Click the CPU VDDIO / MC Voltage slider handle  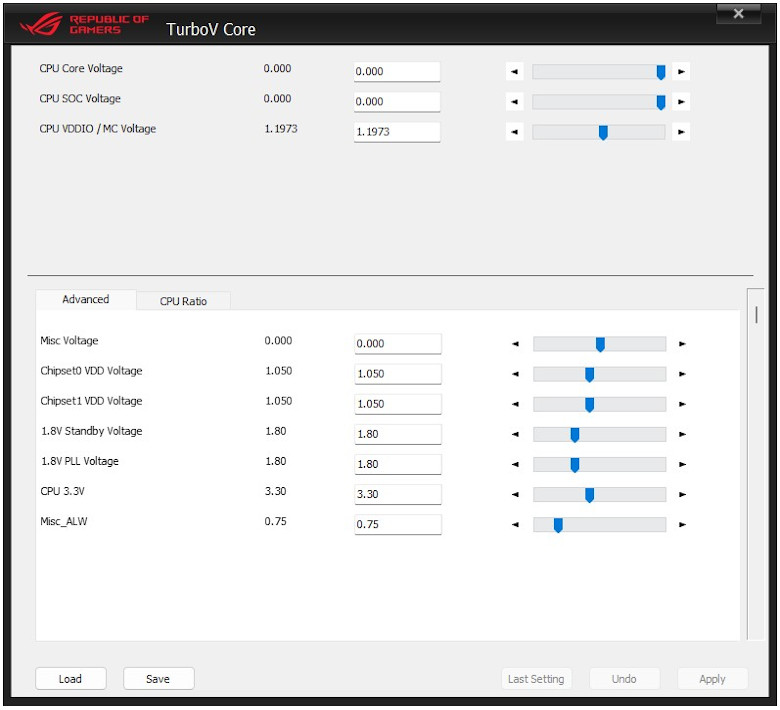click(x=603, y=132)
